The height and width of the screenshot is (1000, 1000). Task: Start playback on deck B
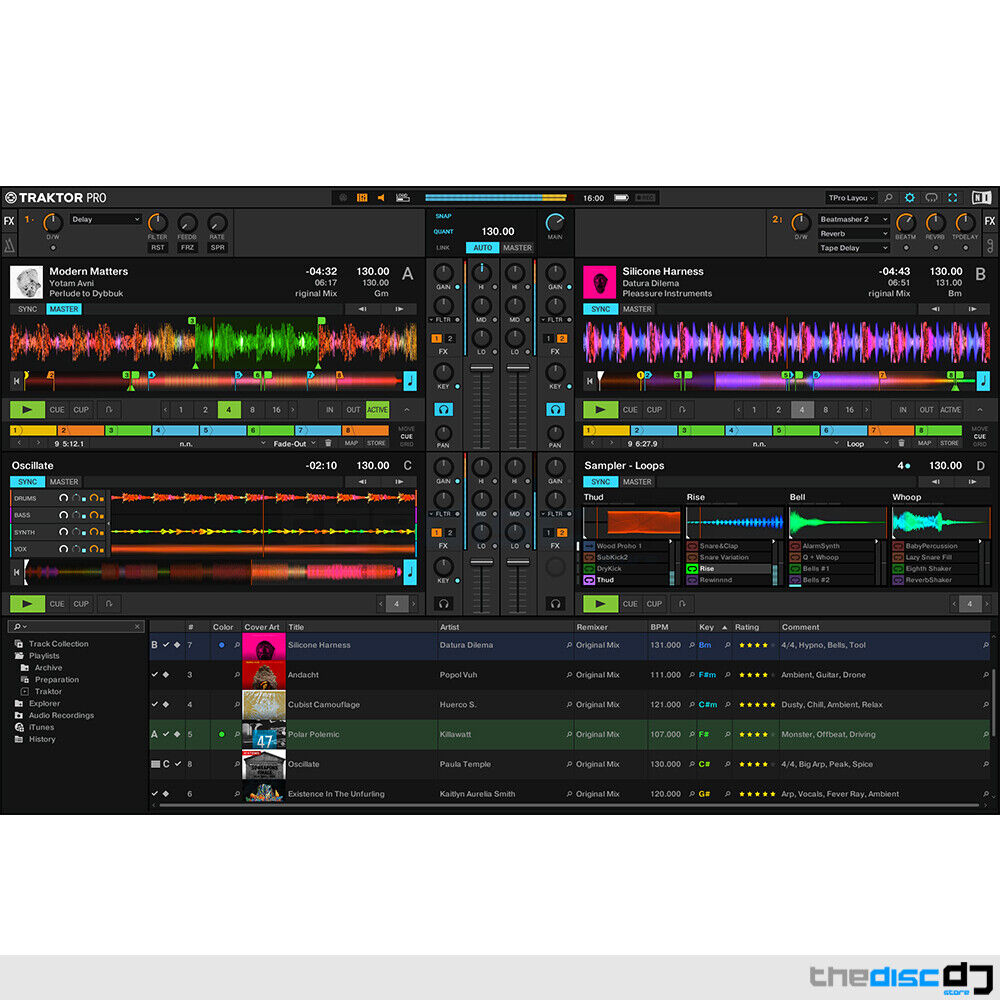600,409
